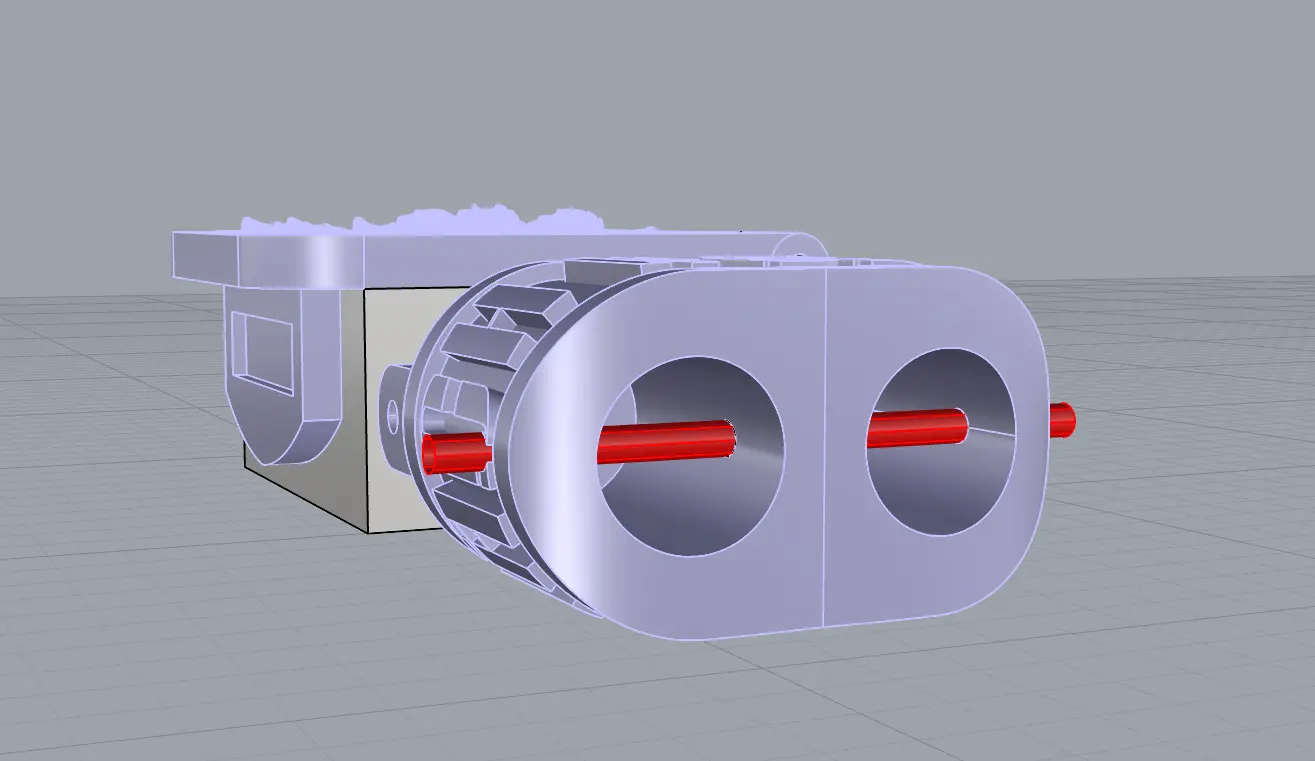Click the small cylindrical boss on the beige block
Screen dimensions: 1315x761
pyautogui.click(x=396, y=412)
